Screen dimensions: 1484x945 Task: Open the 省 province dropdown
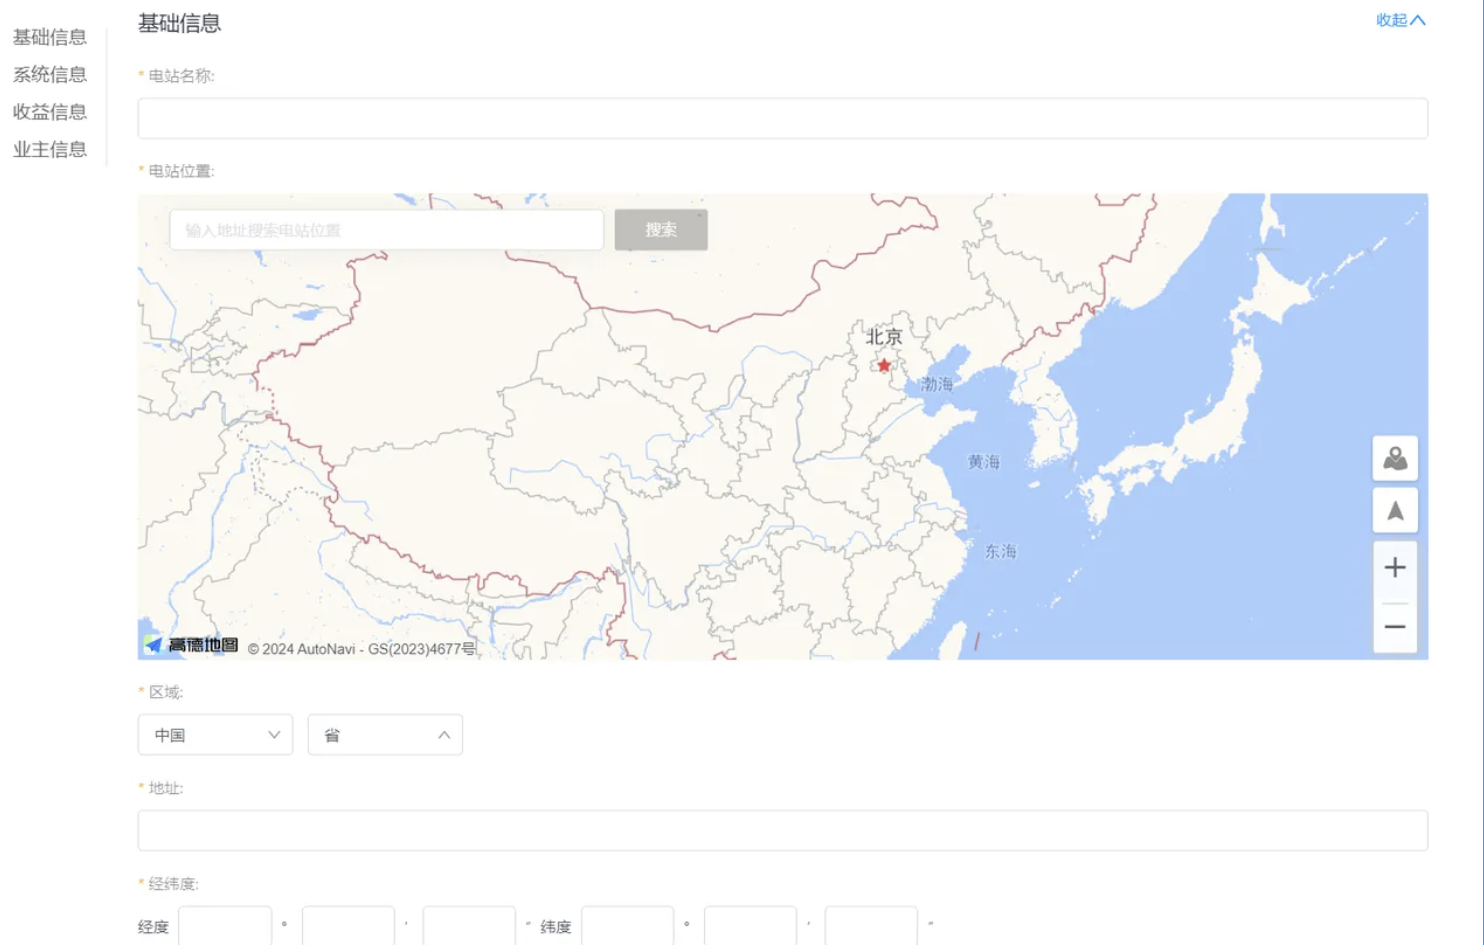pos(385,735)
